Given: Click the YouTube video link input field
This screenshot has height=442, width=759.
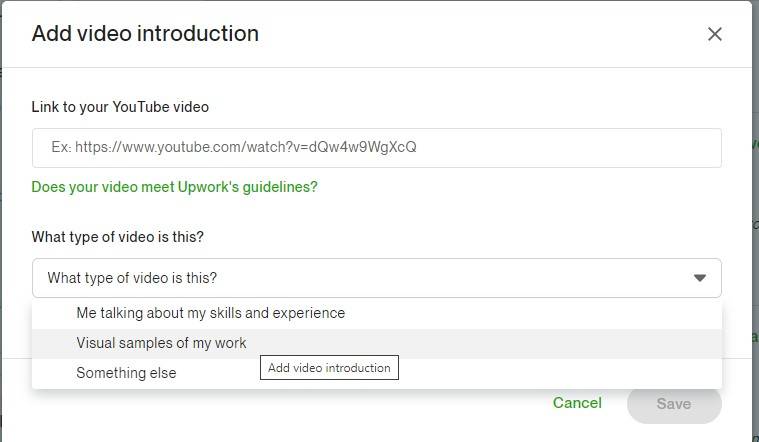Looking at the screenshot, I should point(377,148).
